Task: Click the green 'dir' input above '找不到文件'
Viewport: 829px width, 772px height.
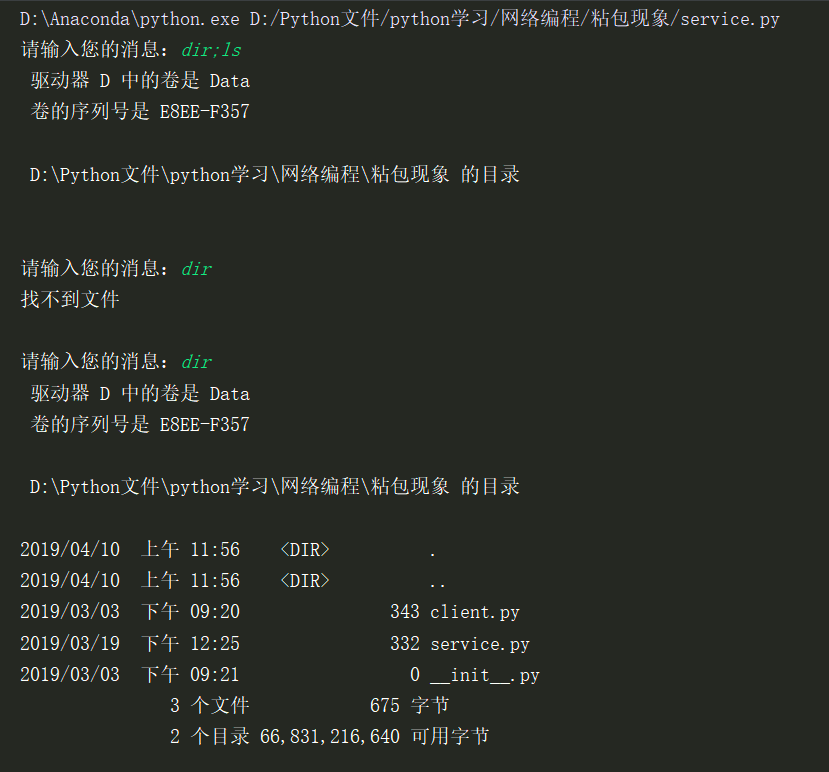Action: [196, 268]
